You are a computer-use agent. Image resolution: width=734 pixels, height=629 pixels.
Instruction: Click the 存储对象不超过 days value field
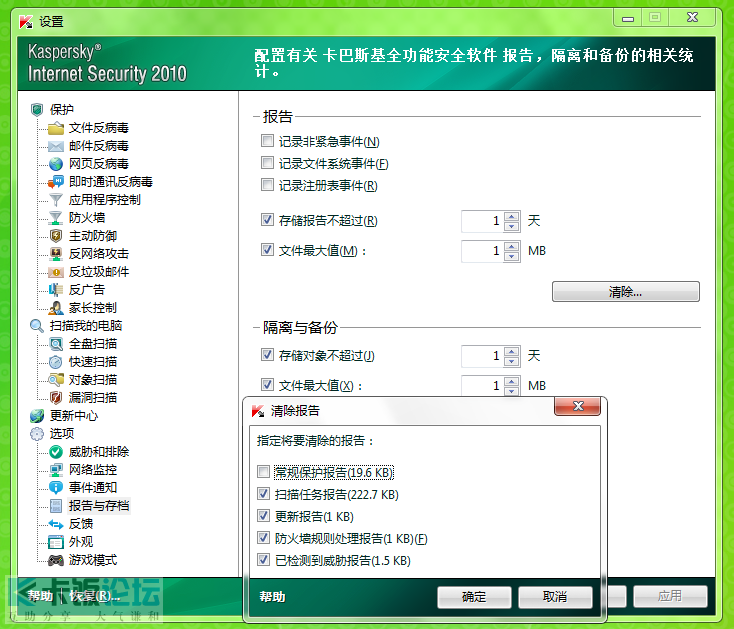tap(483, 356)
